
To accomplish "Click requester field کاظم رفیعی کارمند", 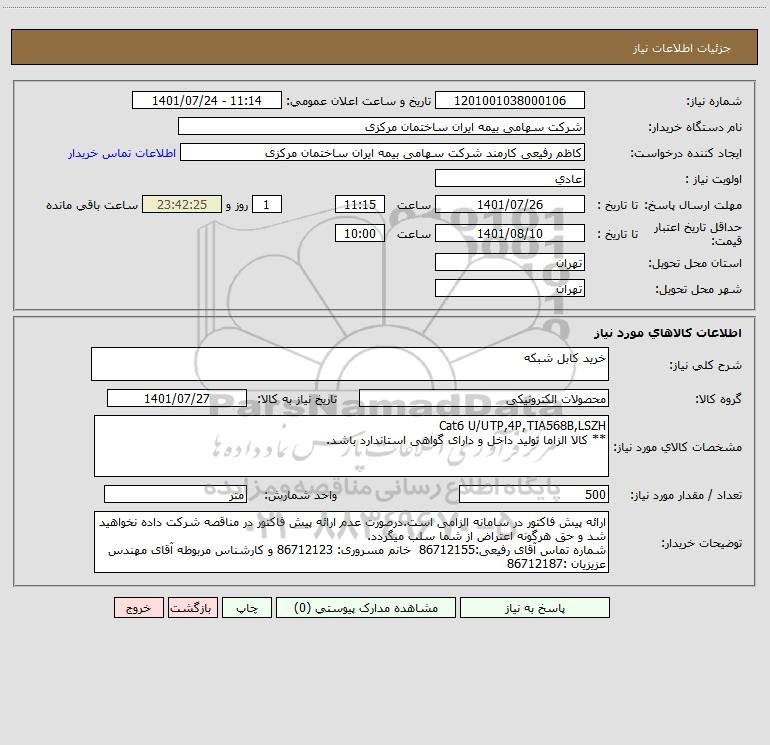I will click(383, 152).
